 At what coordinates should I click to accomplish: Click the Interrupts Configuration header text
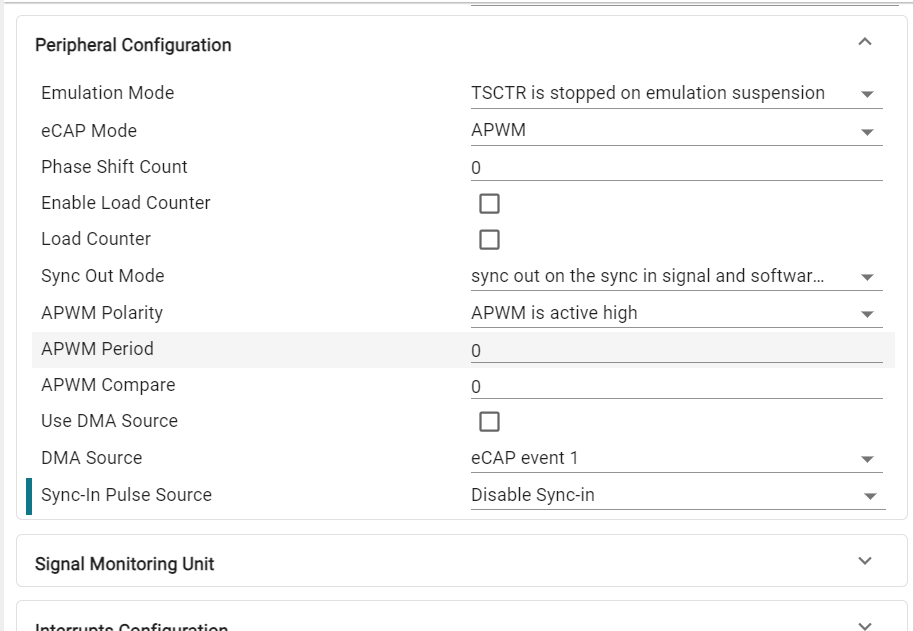(x=131, y=626)
